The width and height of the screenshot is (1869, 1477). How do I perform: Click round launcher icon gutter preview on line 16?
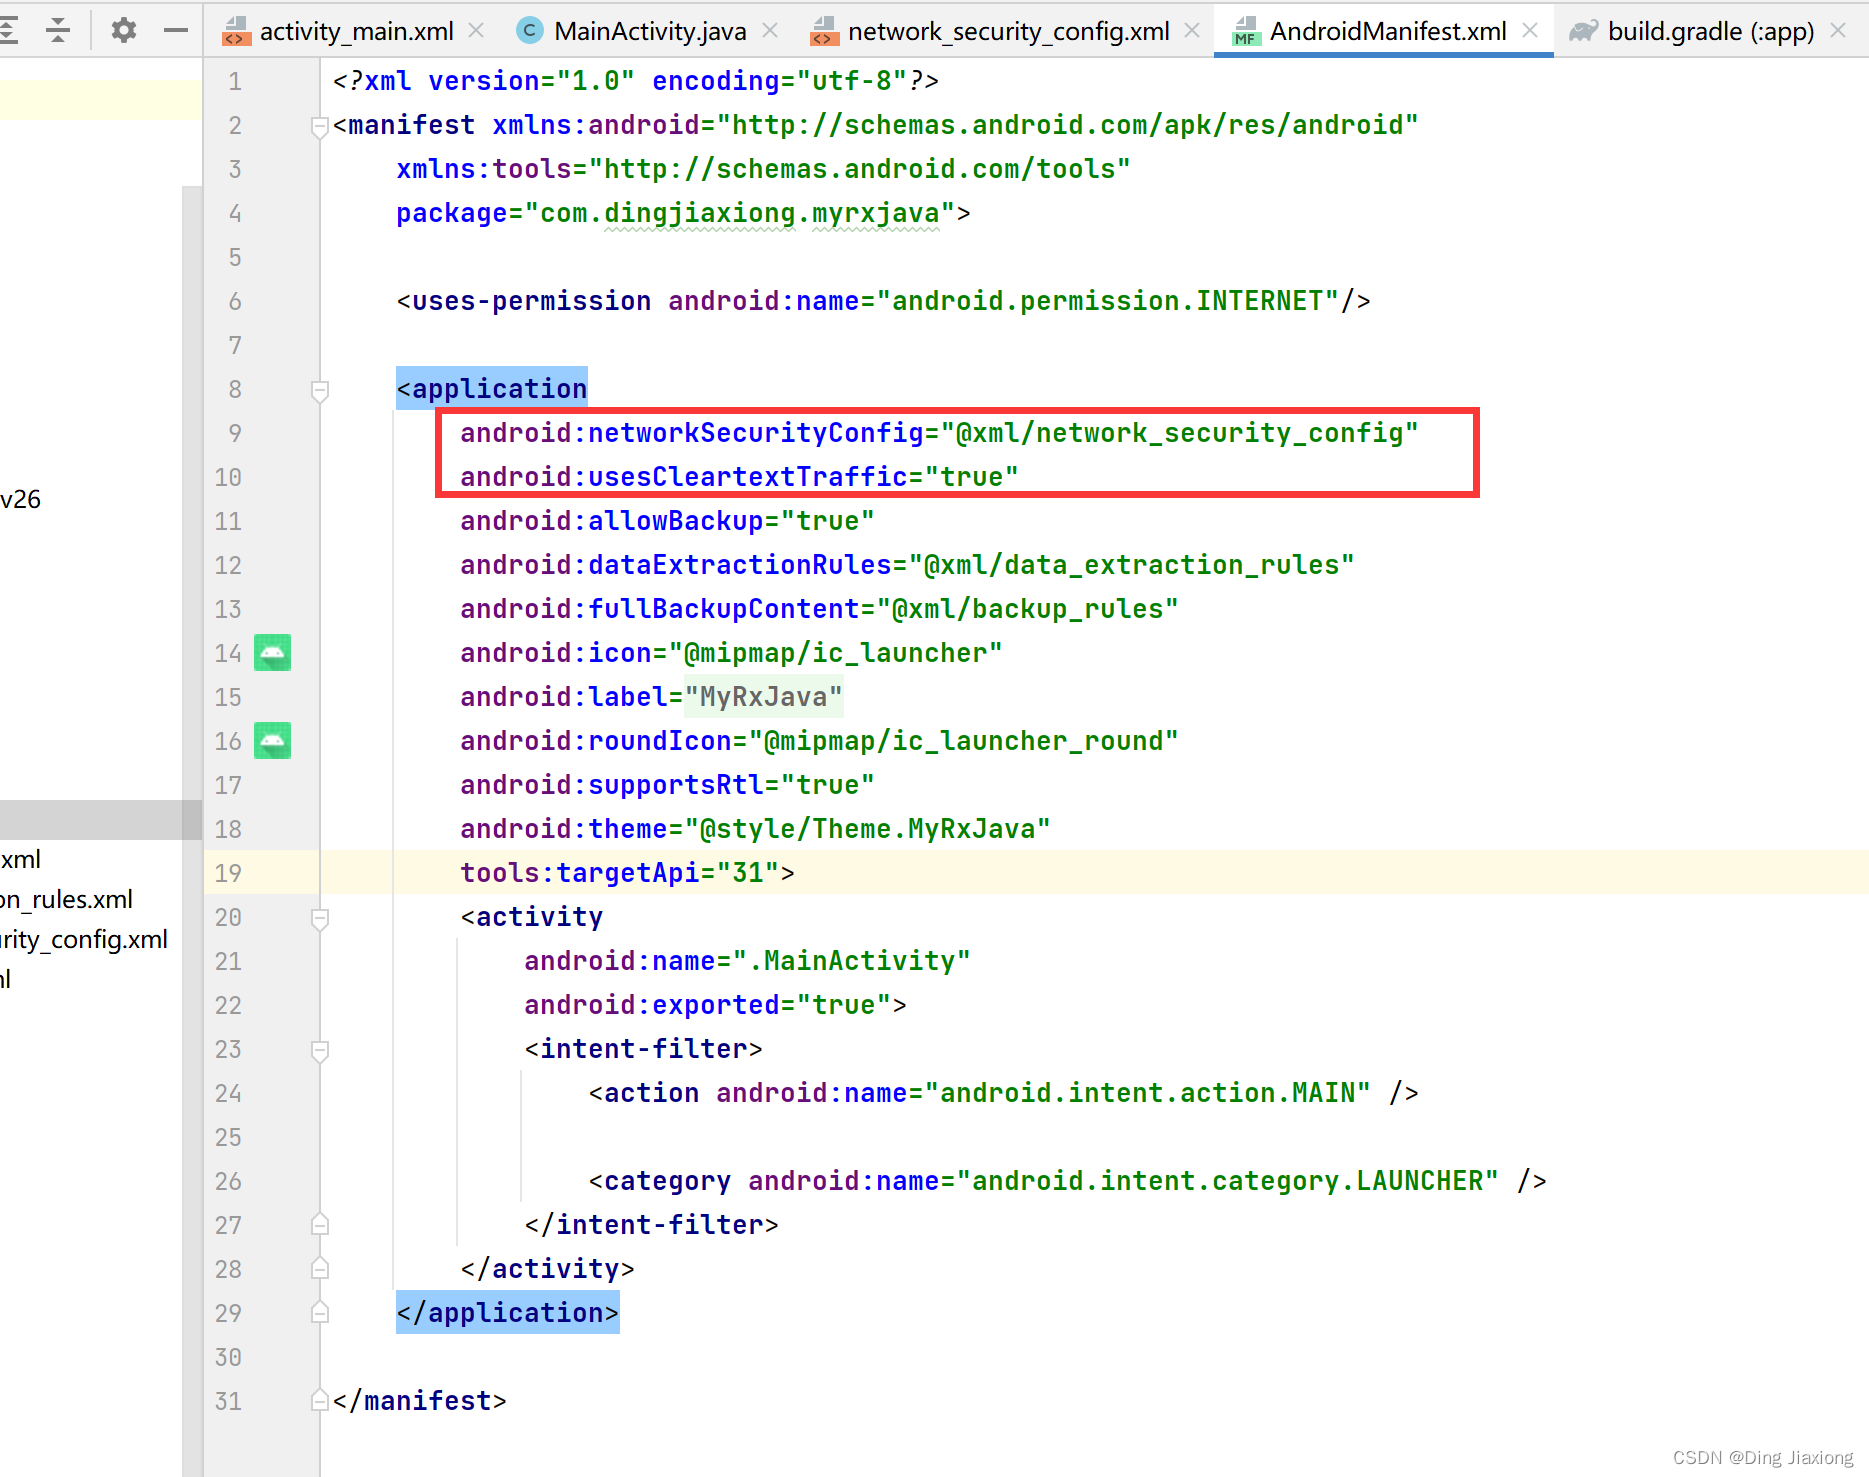pos(272,741)
